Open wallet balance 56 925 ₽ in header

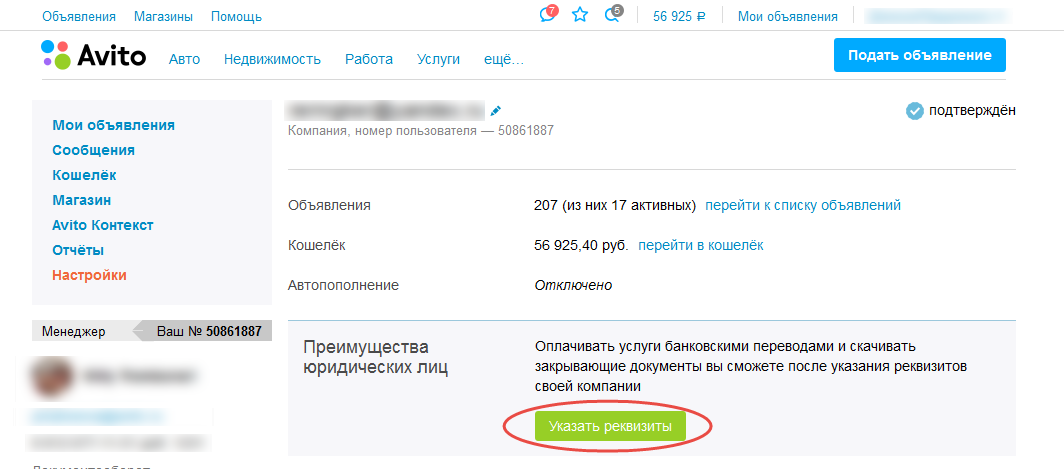(679, 16)
